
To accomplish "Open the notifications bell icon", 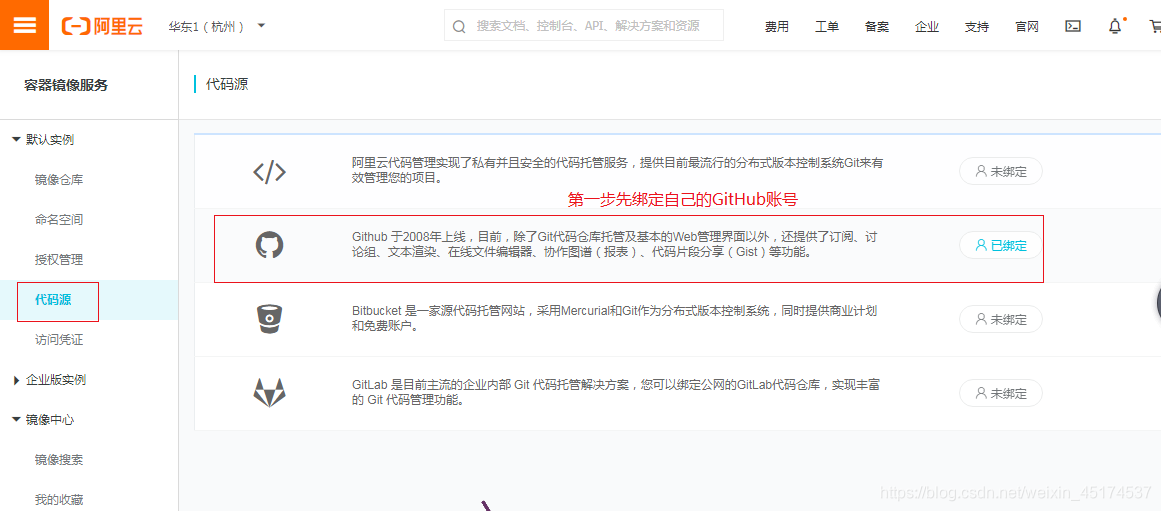I will click(1115, 26).
